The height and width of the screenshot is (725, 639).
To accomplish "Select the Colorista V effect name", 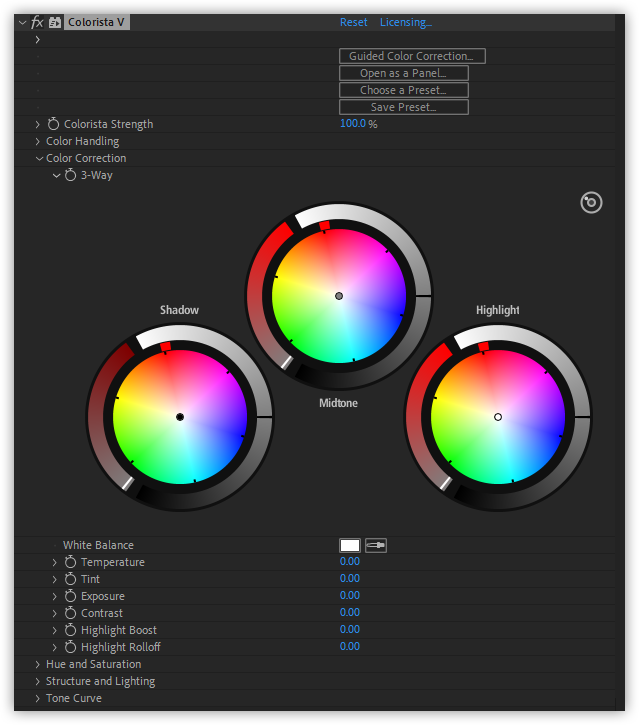I will [96, 22].
